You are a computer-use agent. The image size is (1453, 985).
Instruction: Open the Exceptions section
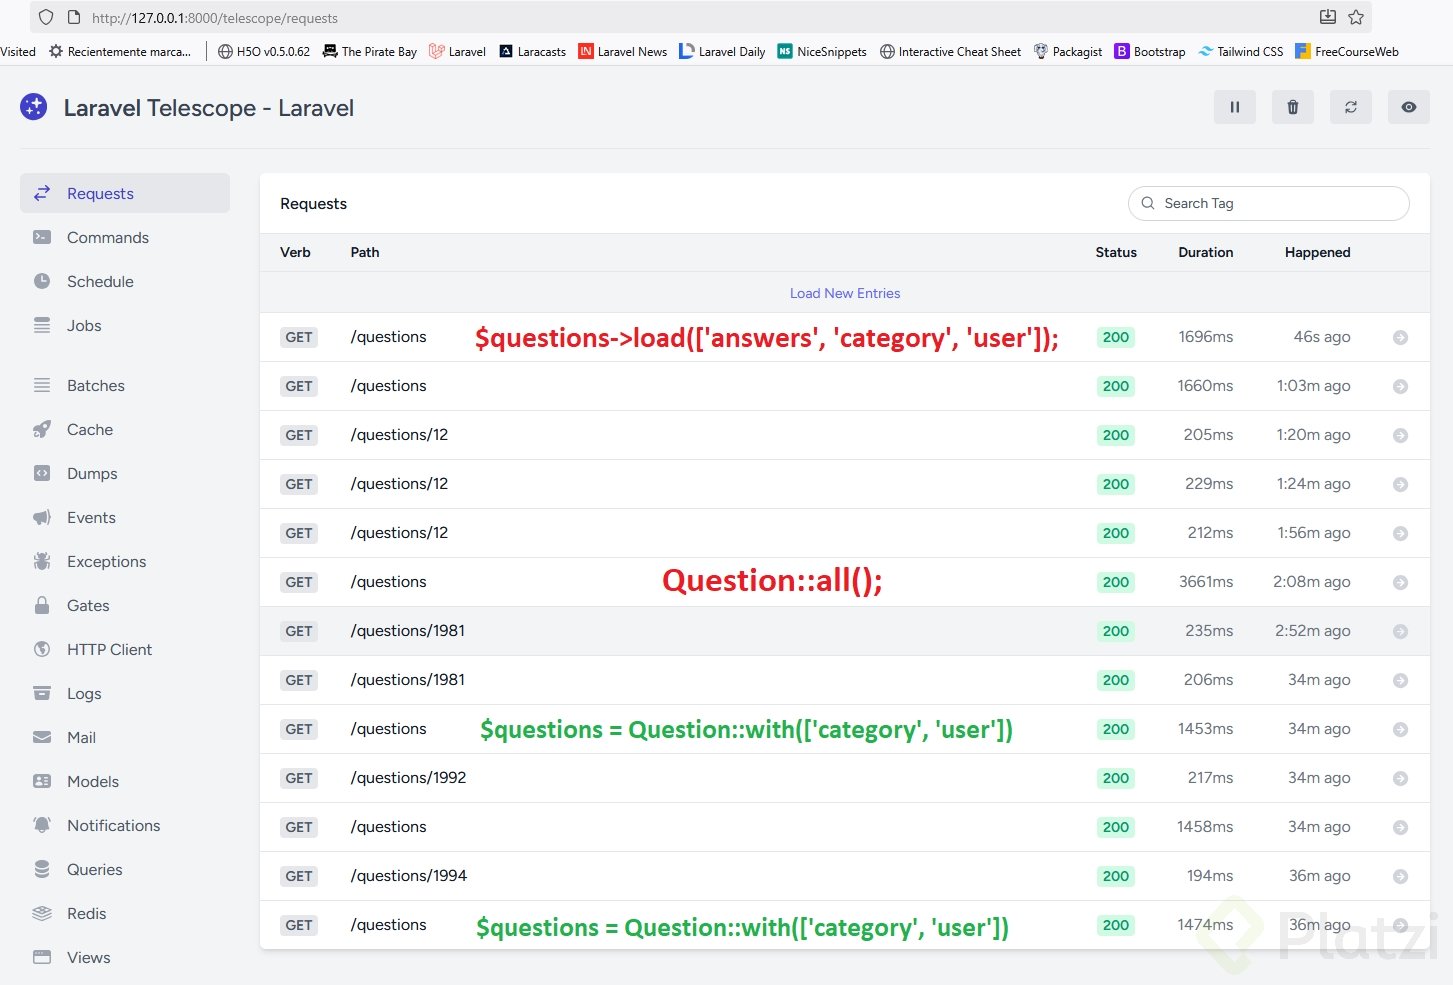click(106, 562)
